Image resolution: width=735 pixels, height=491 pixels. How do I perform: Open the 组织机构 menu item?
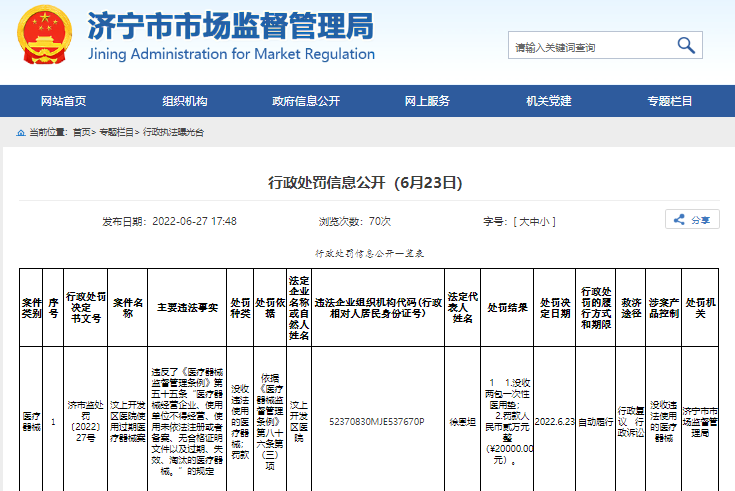tap(185, 101)
